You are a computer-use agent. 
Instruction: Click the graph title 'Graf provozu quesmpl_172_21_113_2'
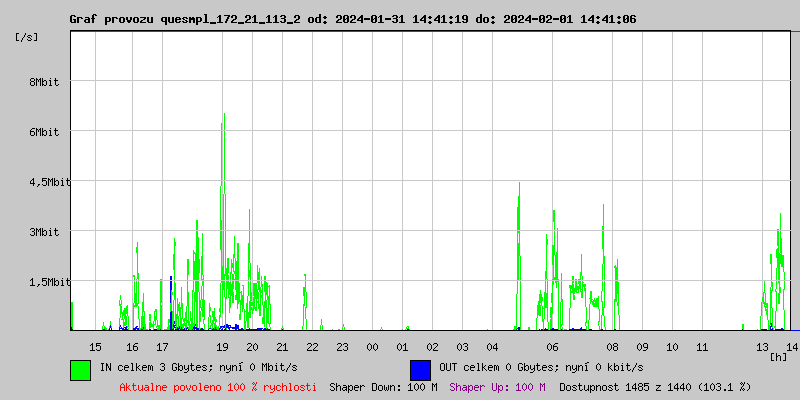185,19
